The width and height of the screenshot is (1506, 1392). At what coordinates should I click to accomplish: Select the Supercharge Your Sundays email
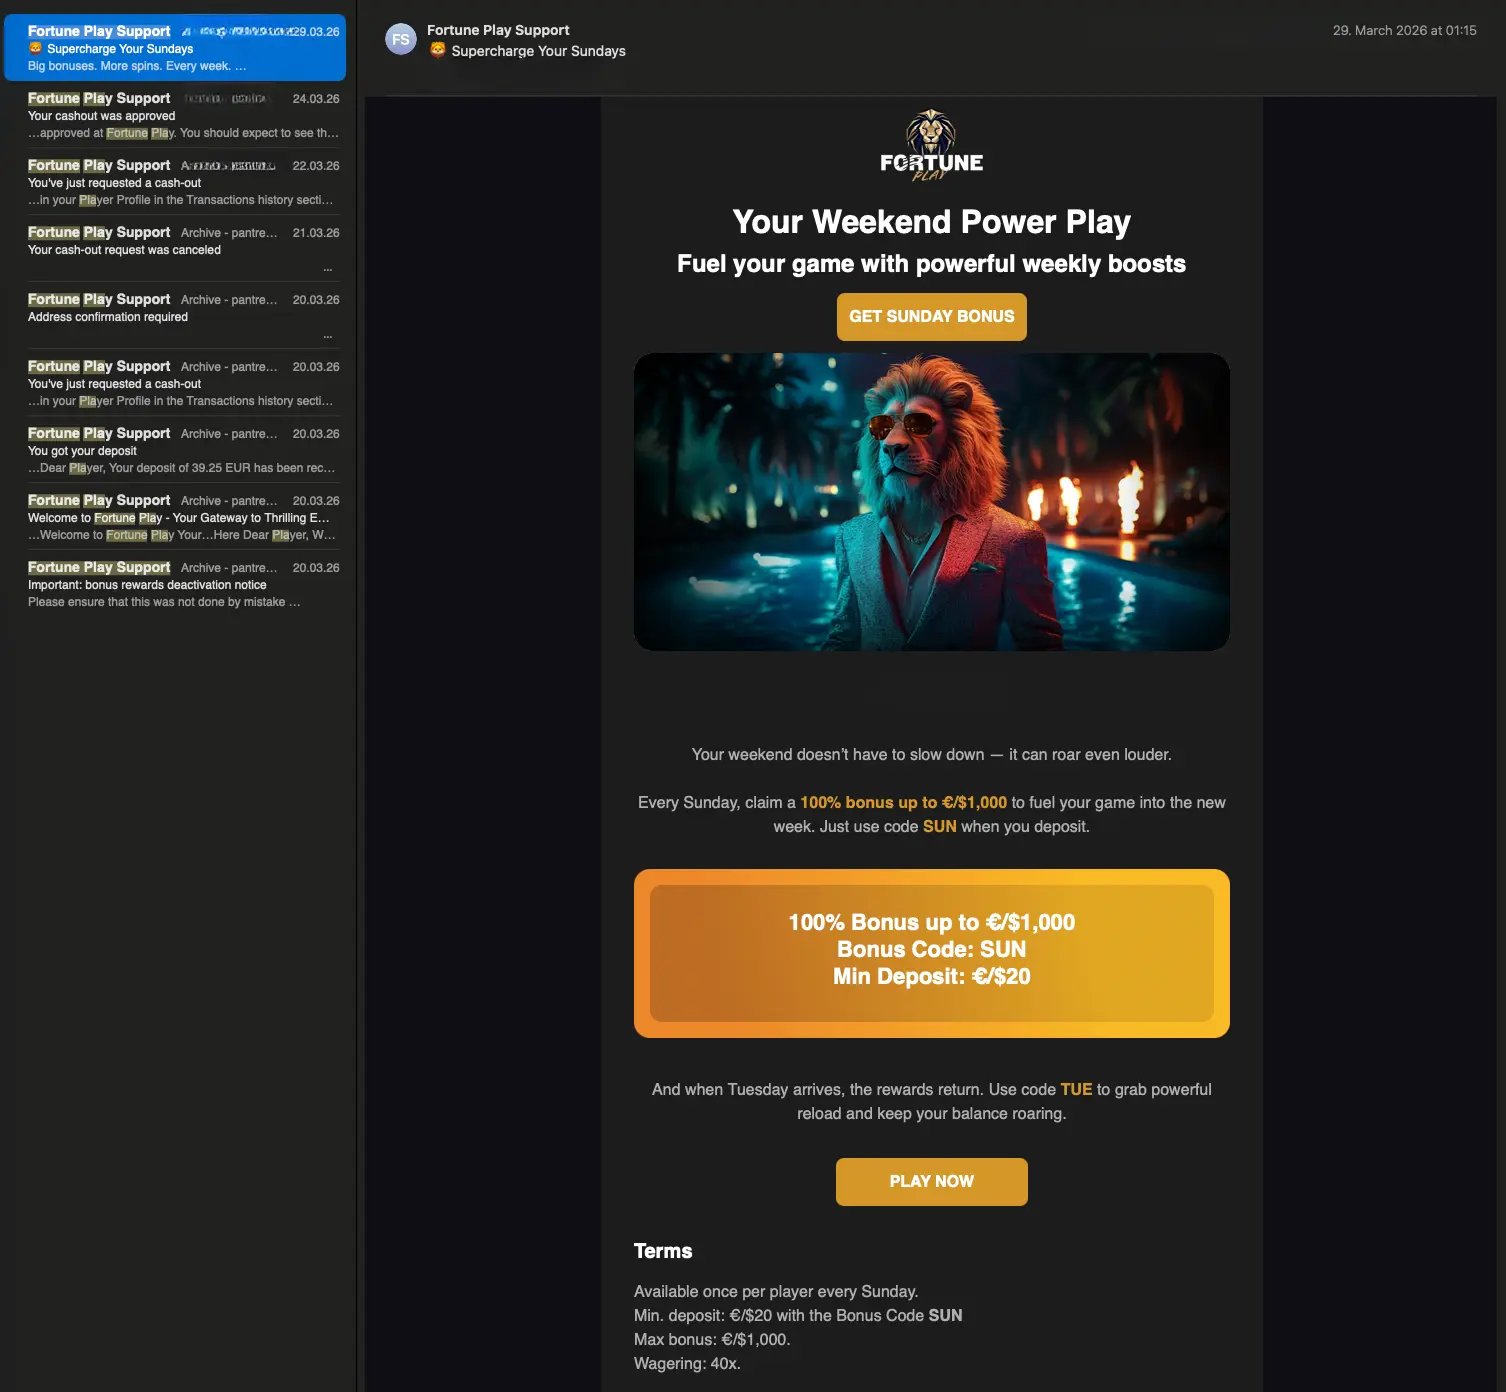[175, 48]
